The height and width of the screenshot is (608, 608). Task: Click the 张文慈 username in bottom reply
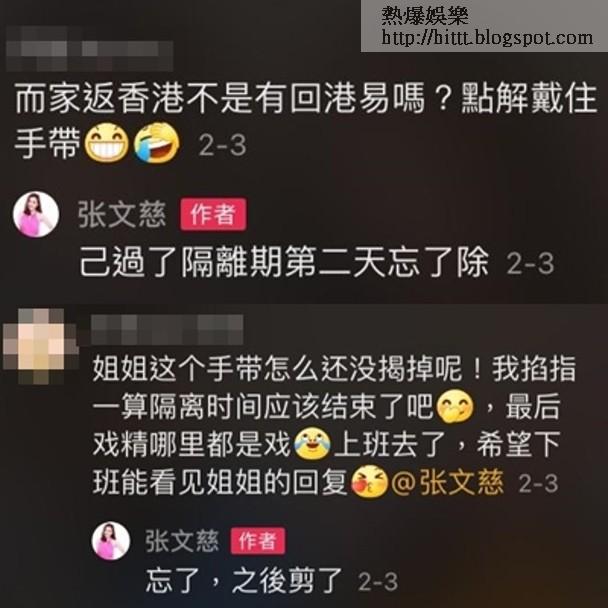182,541
